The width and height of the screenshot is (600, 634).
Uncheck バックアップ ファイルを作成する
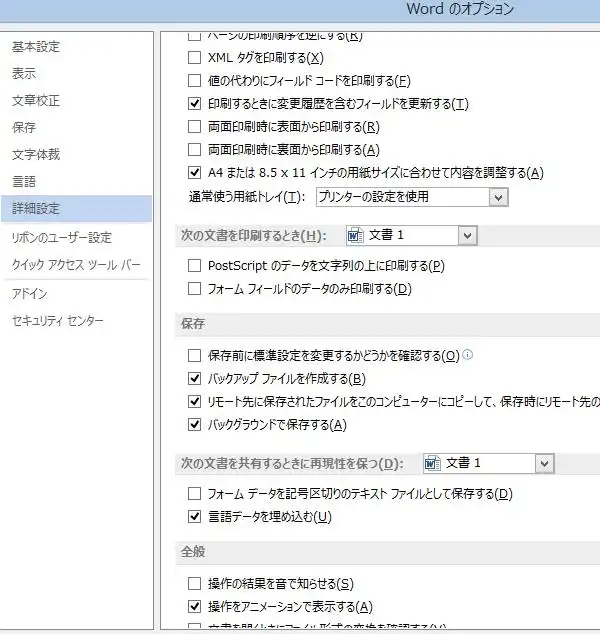tap(195, 379)
